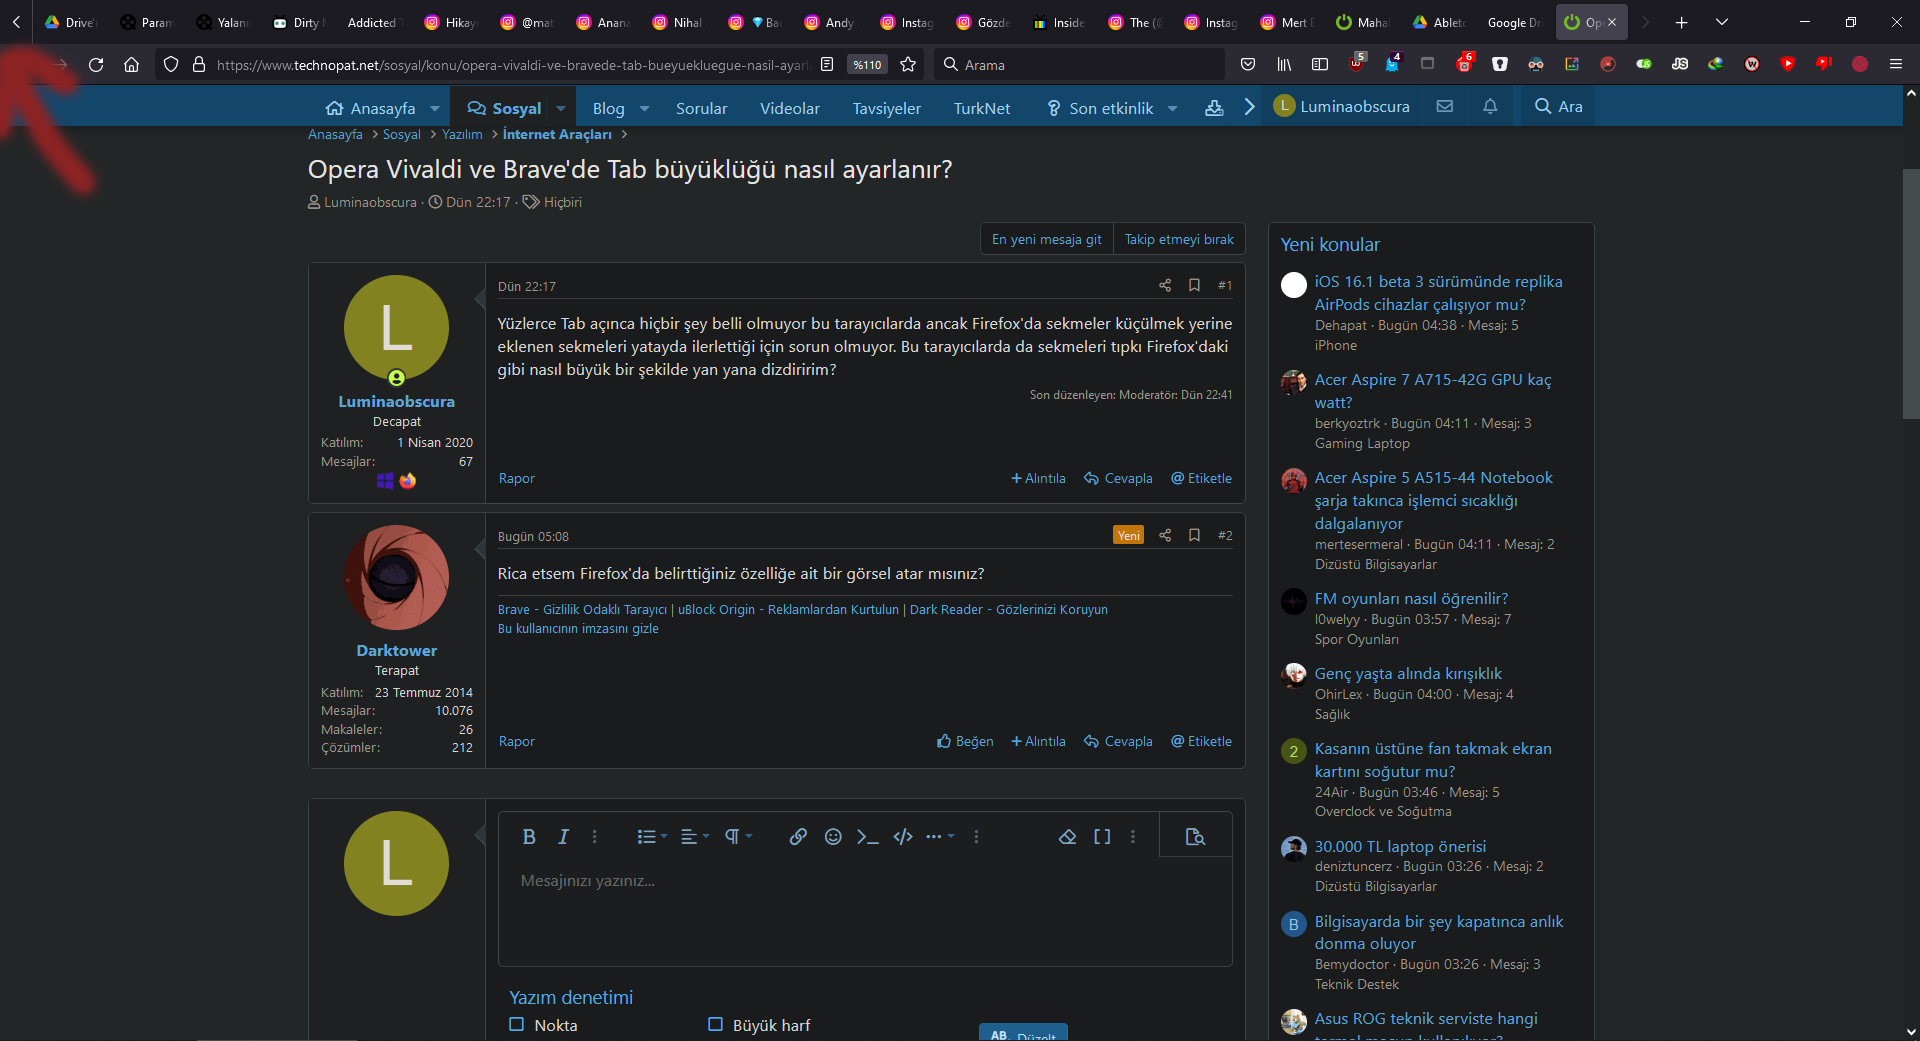Click the page vertical scrollbar thumb
The width and height of the screenshot is (1920, 1041).
coord(1911,294)
